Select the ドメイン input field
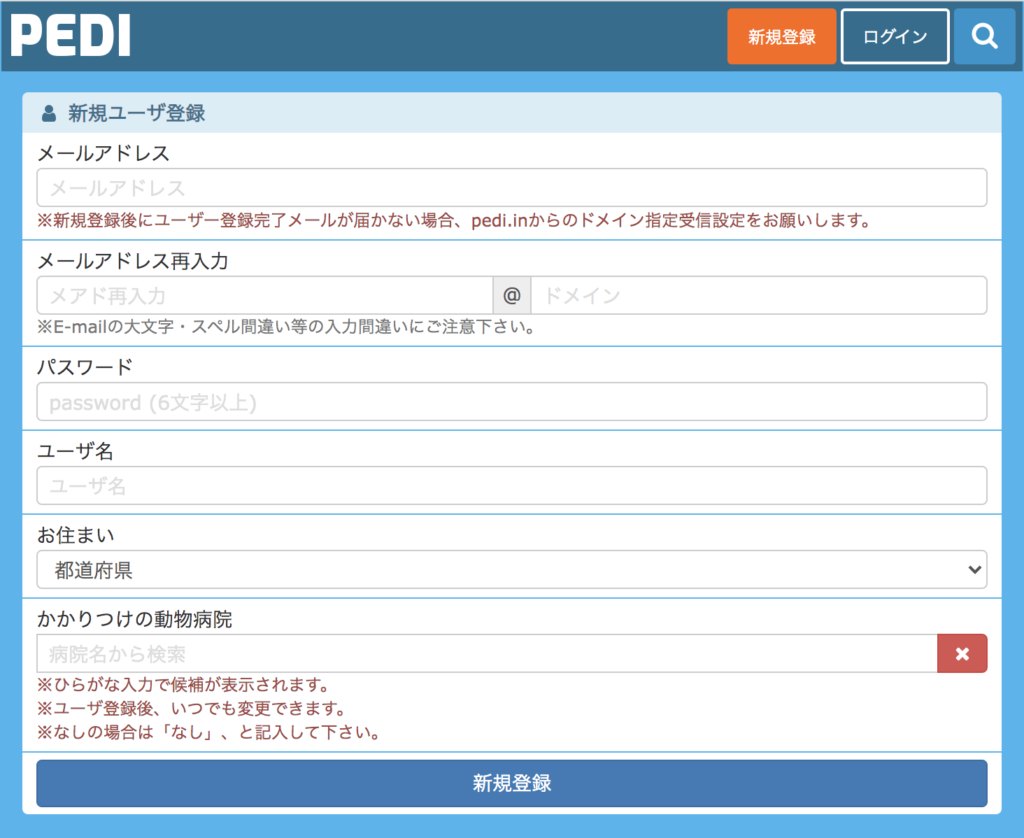The image size is (1024, 838). [758, 296]
